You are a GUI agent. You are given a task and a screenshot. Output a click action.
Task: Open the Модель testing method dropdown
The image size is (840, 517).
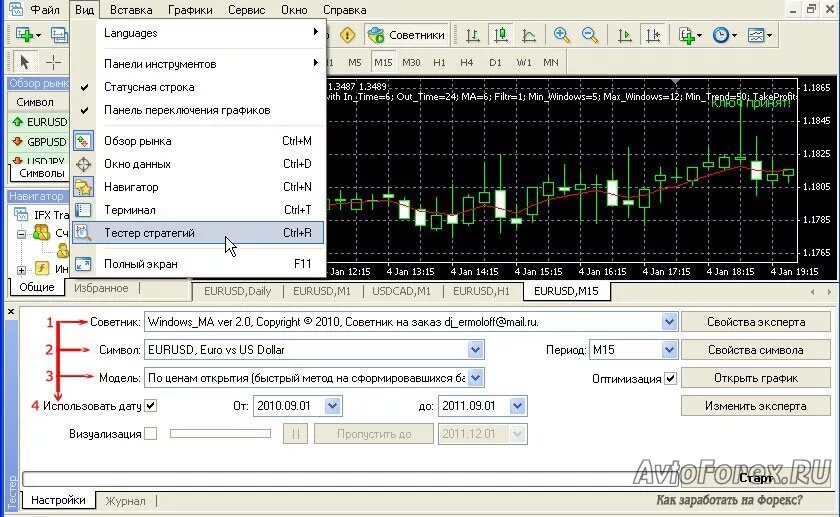475,378
